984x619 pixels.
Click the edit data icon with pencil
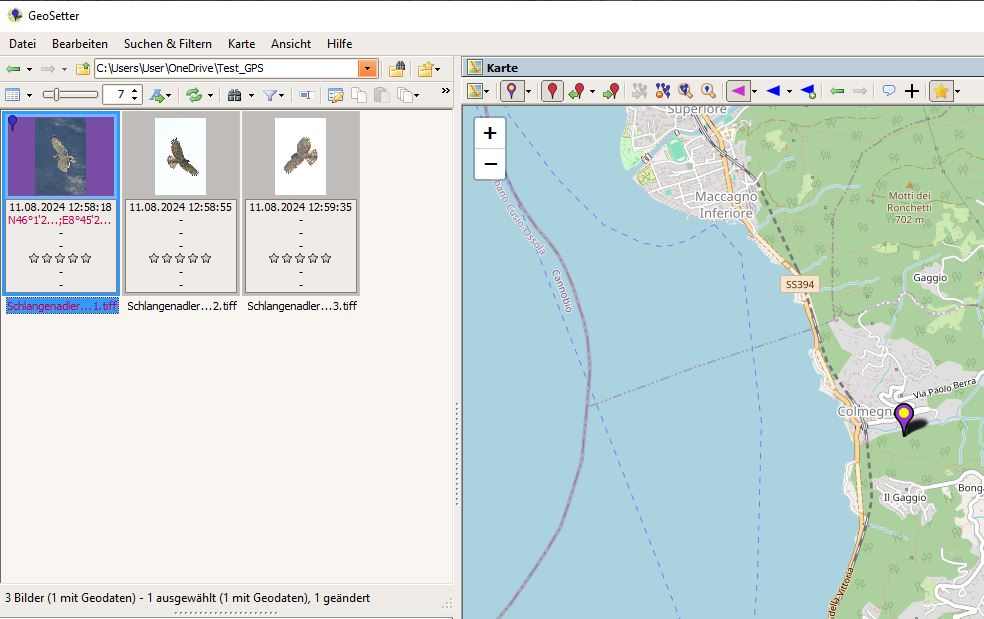coord(335,95)
